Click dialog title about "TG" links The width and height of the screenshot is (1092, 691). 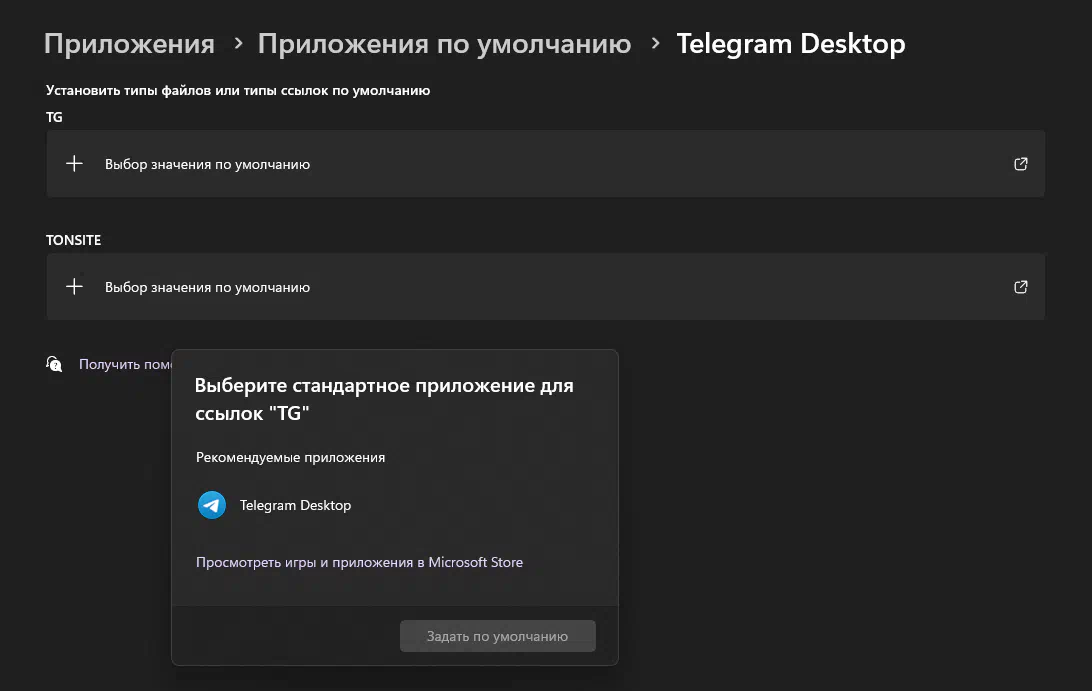point(384,399)
